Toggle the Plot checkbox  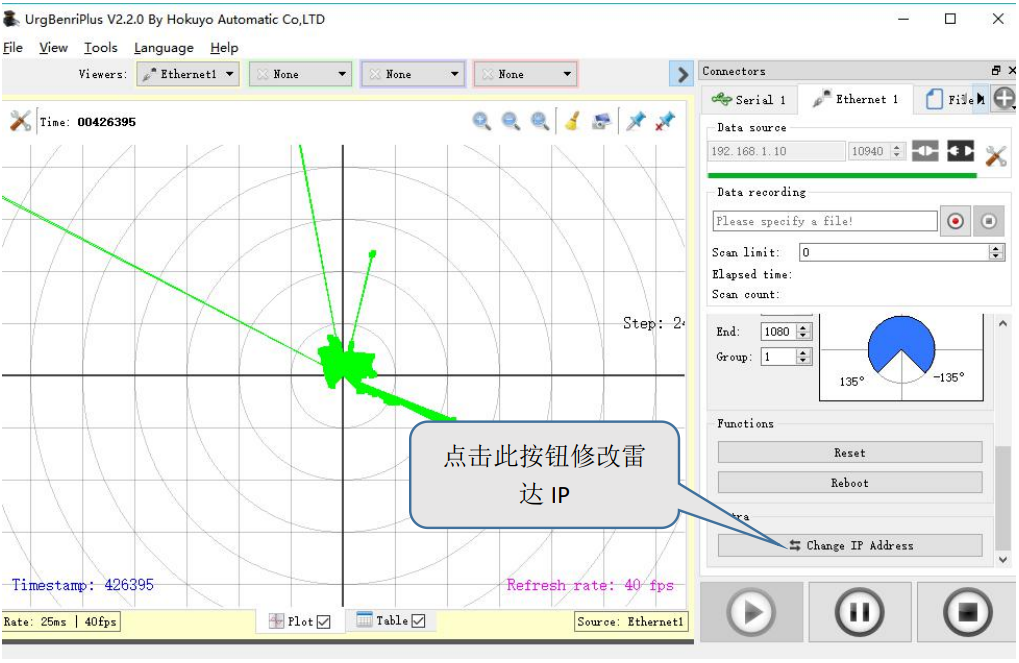[x=323, y=622]
